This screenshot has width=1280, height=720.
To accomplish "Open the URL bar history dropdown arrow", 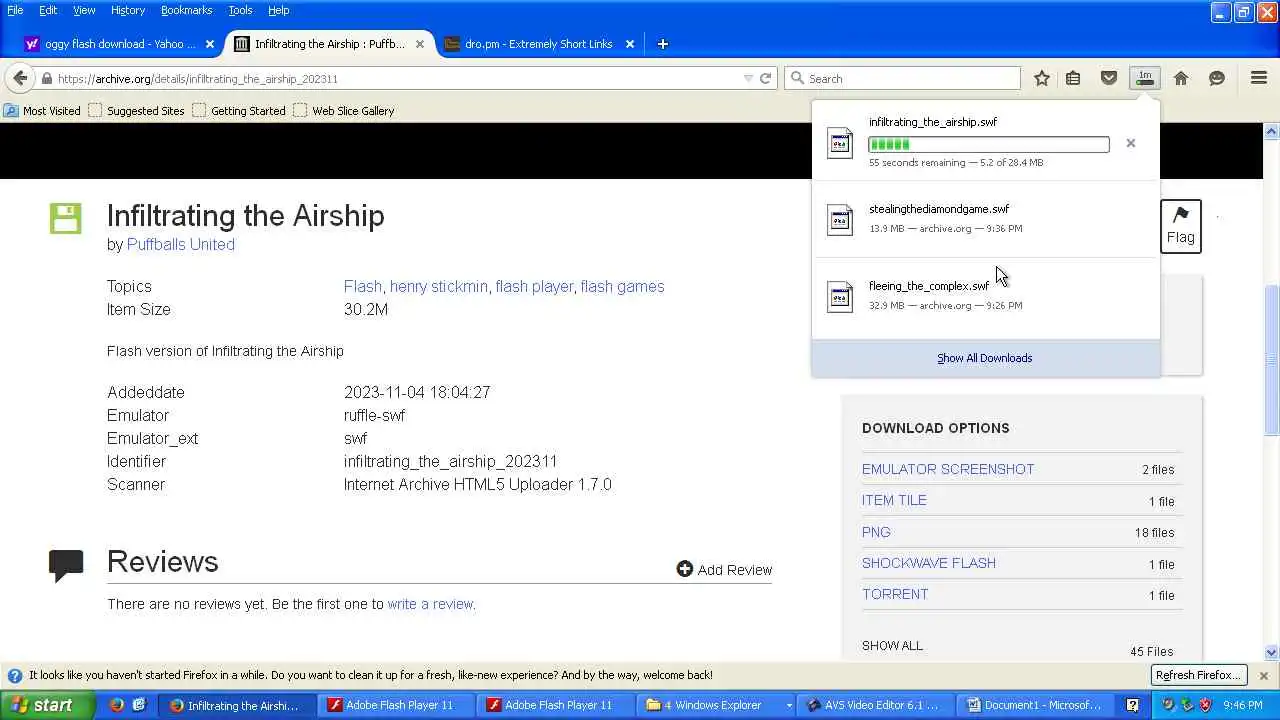I will [748, 78].
